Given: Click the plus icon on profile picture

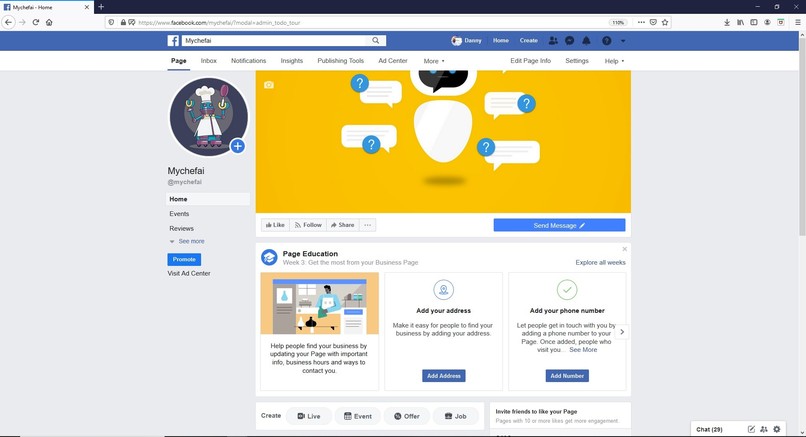Looking at the screenshot, I should click(x=237, y=146).
